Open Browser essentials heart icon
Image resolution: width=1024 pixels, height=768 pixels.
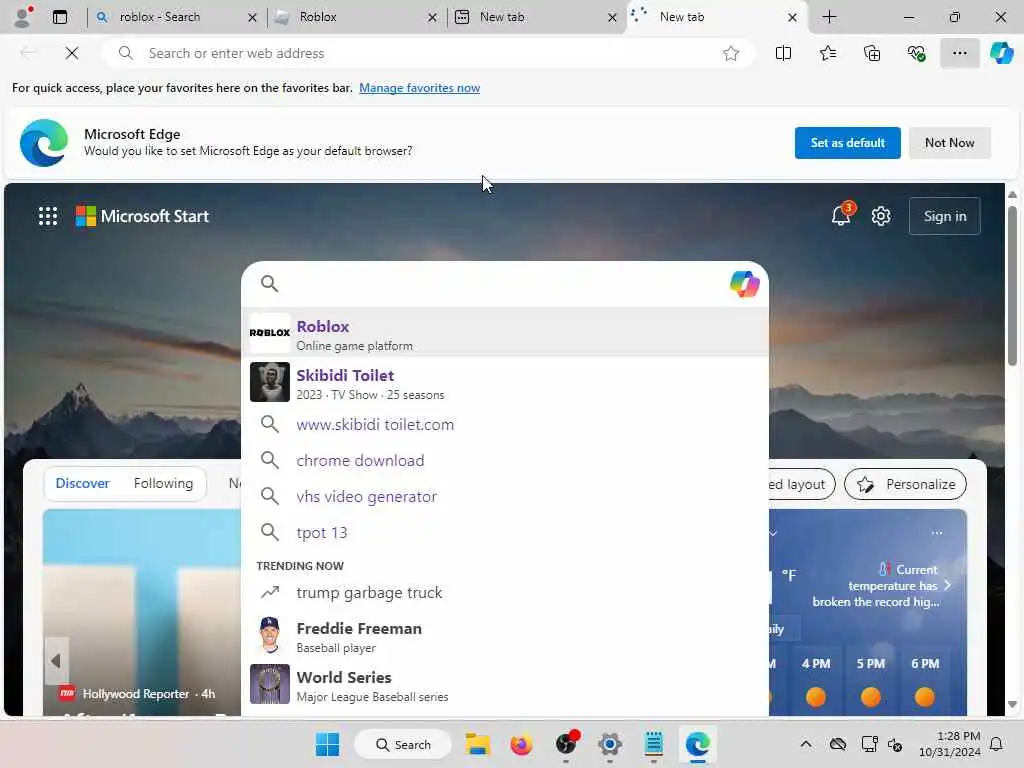(916, 54)
